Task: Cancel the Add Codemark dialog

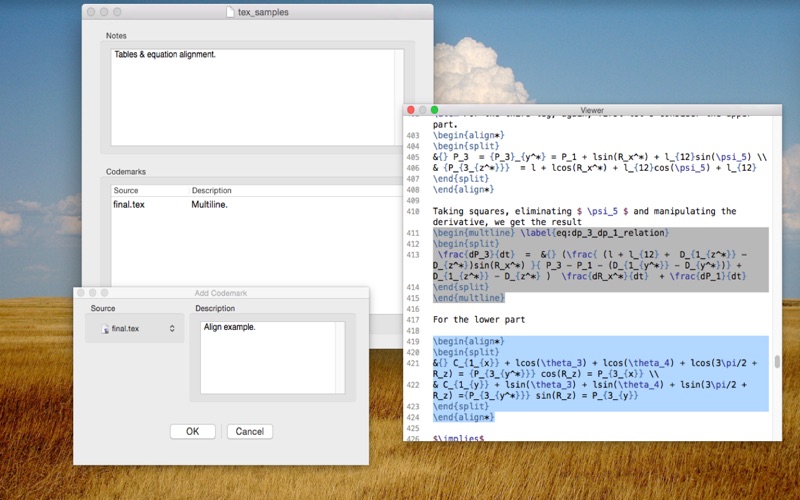Action: click(x=249, y=431)
